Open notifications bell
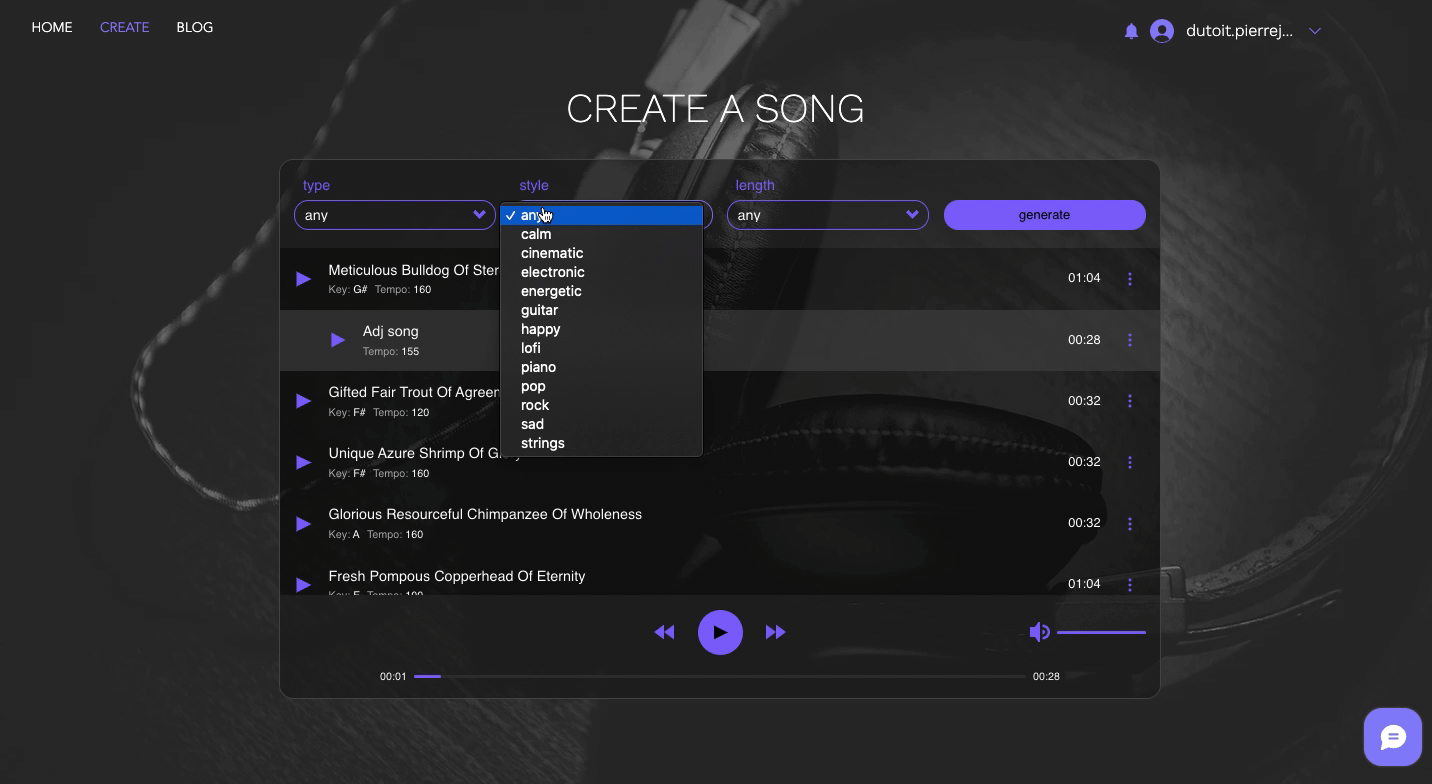The image size is (1432, 784). tap(1131, 31)
